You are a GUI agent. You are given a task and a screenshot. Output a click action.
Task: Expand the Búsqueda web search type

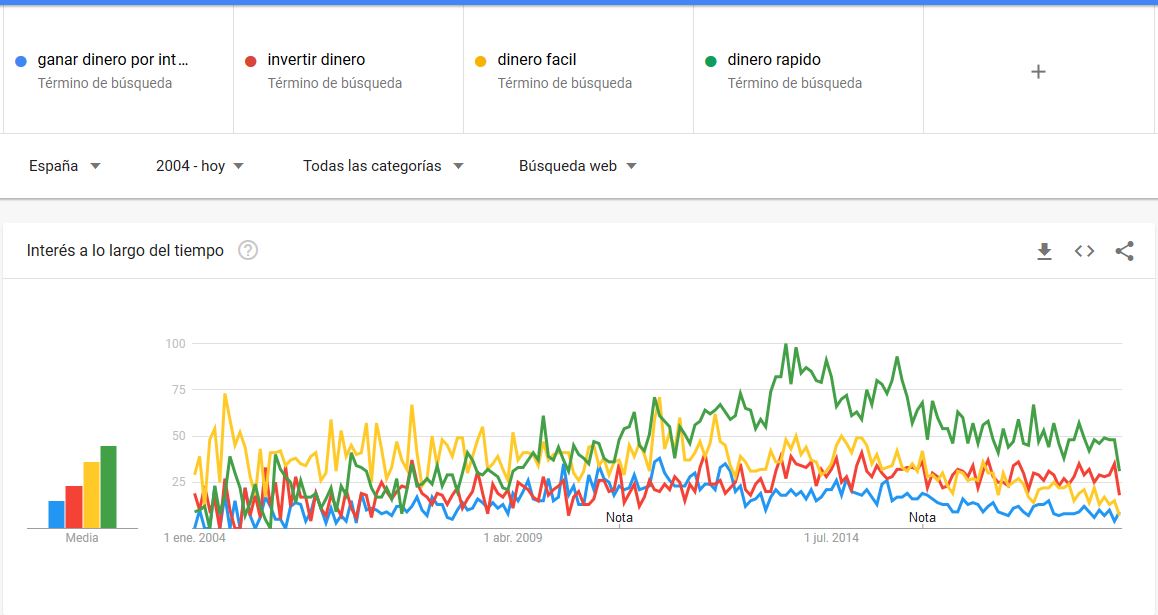[578, 166]
